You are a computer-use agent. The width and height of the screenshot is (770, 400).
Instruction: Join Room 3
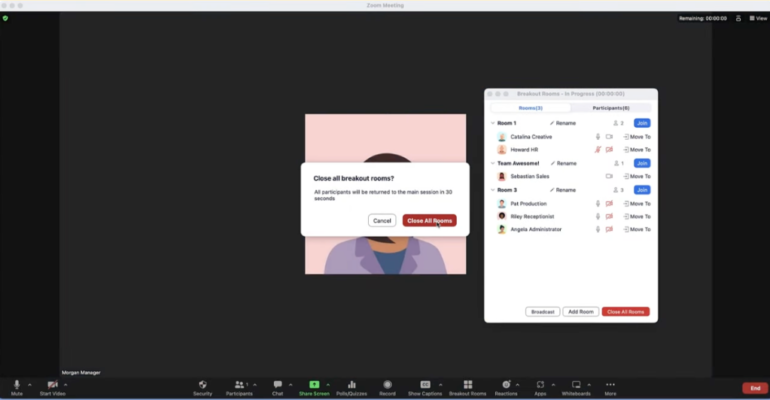(x=641, y=189)
